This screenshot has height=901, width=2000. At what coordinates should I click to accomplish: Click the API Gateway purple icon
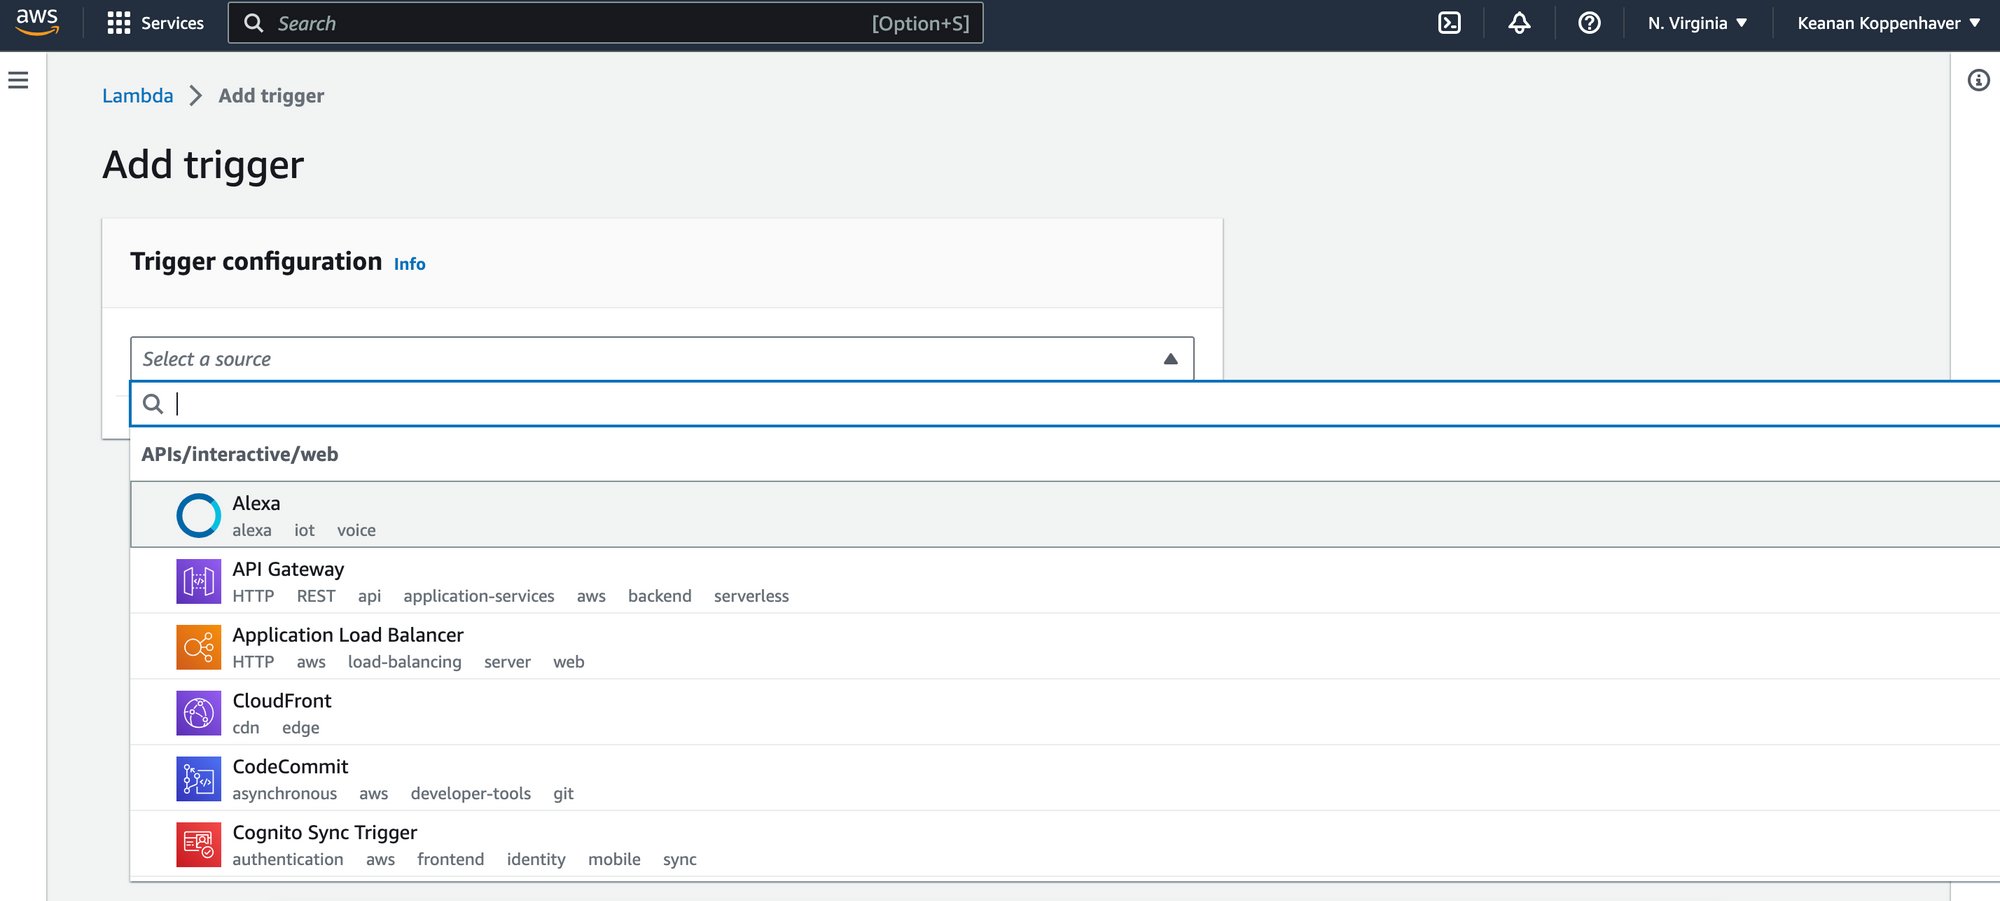point(198,581)
